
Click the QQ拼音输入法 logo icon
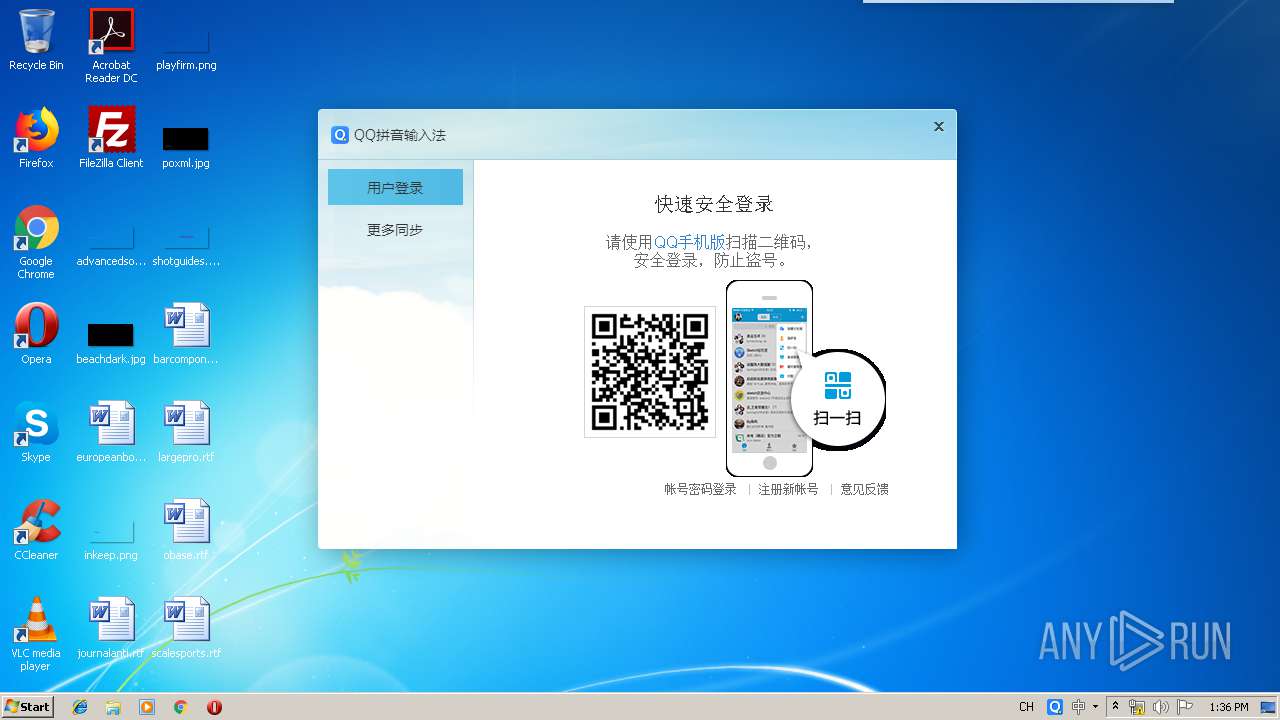pyautogui.click(x=340, y=135)
